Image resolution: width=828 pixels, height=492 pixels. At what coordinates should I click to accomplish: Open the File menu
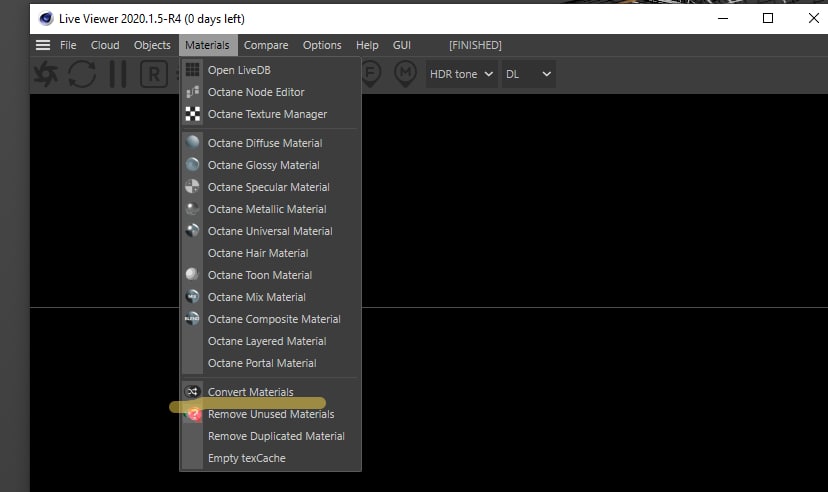coord(68,45)
